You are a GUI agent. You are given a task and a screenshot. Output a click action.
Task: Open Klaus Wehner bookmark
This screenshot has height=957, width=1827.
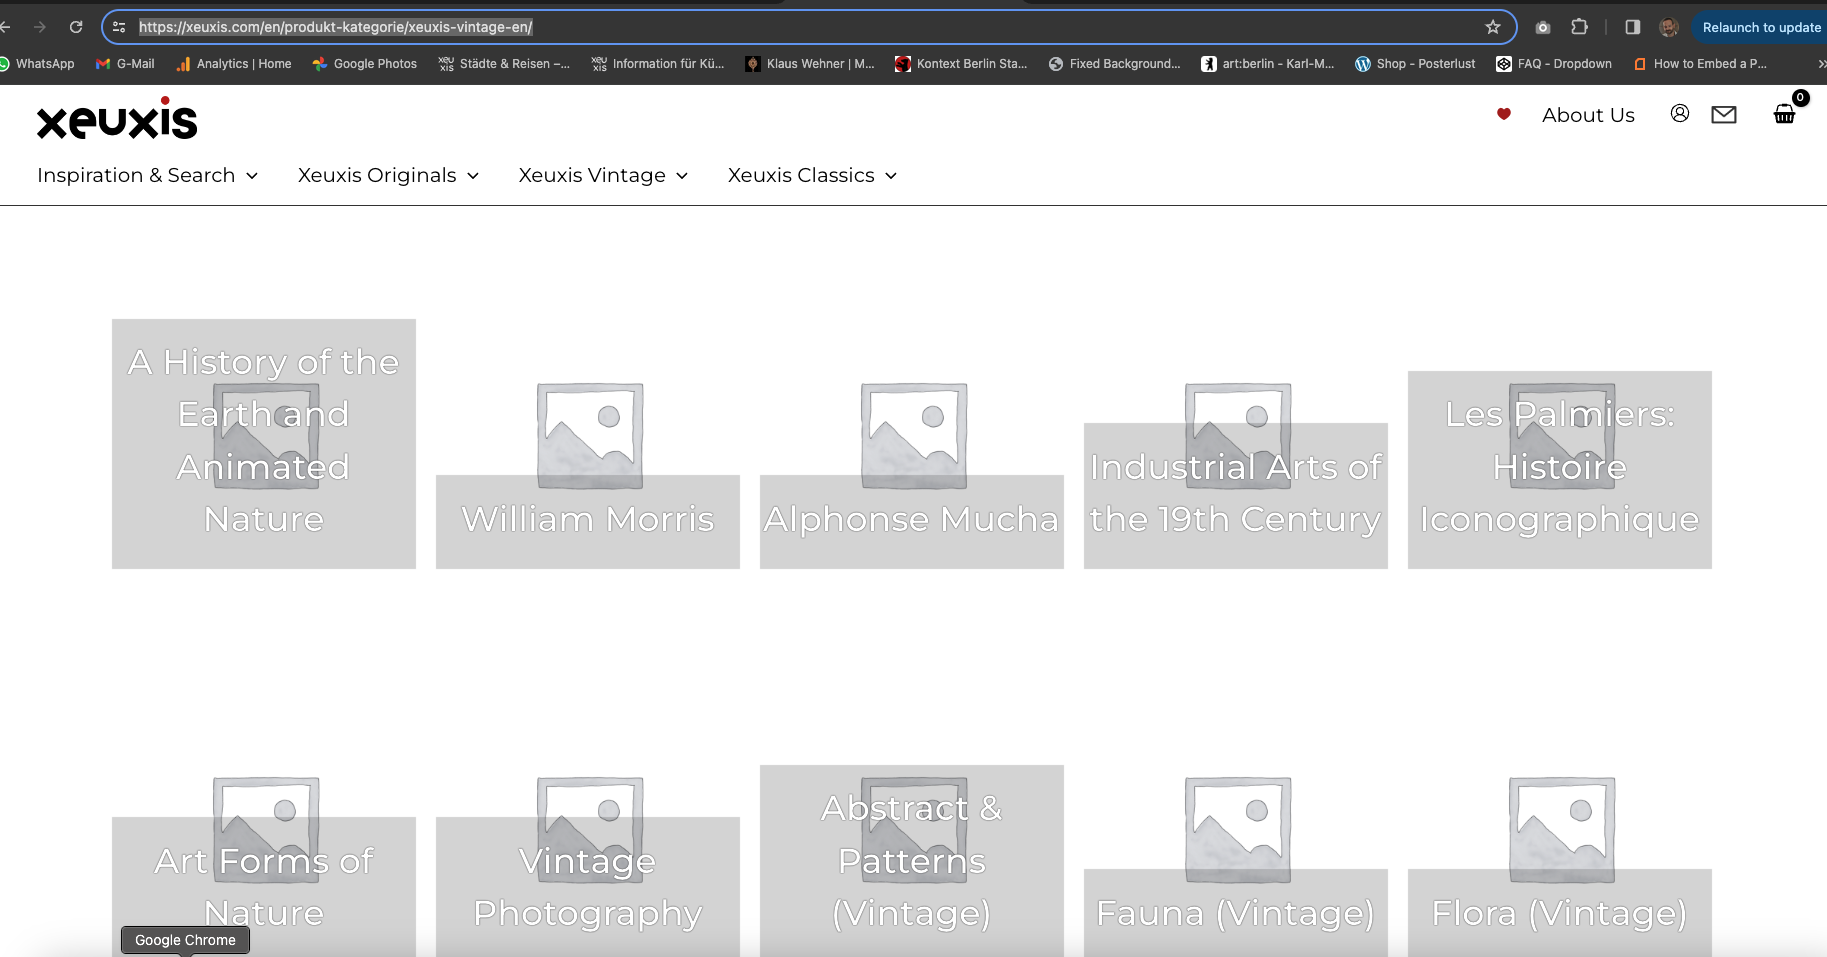click(x=810, y=63)
